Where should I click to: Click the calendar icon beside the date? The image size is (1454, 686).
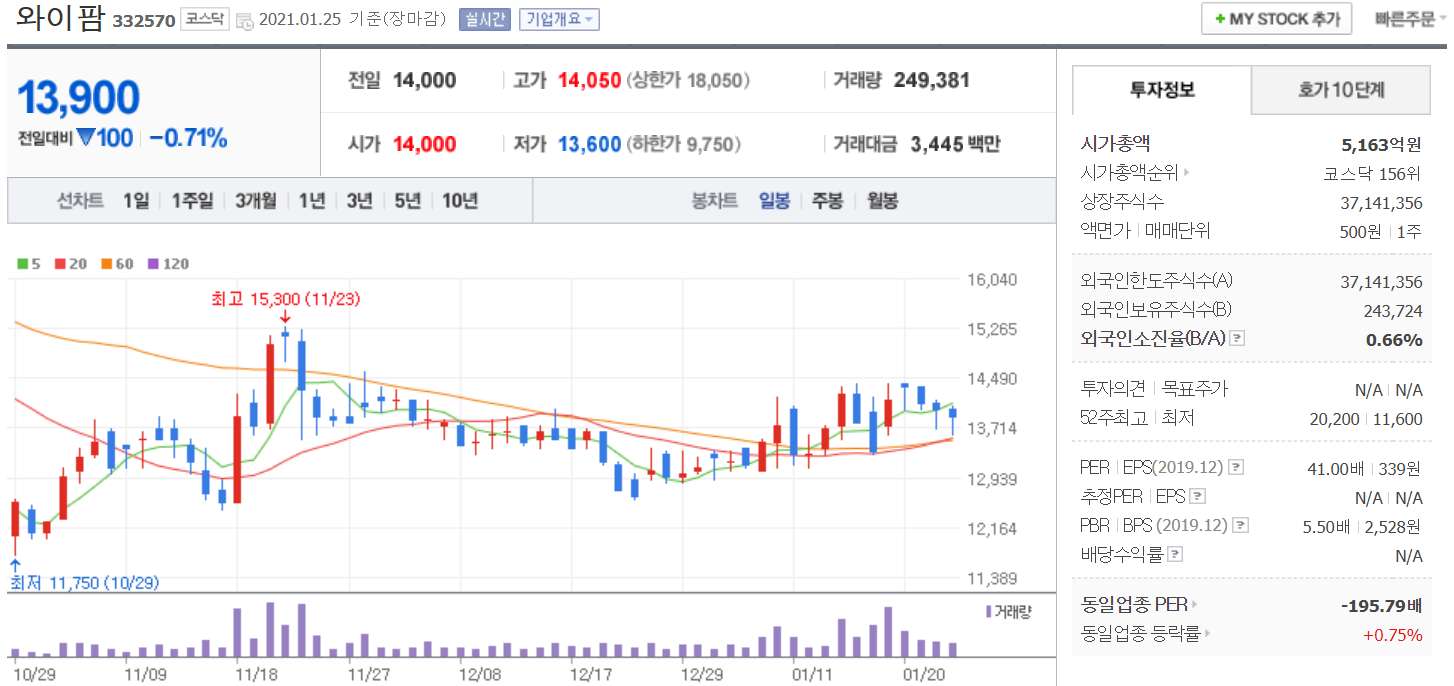(x=245, y=21)
